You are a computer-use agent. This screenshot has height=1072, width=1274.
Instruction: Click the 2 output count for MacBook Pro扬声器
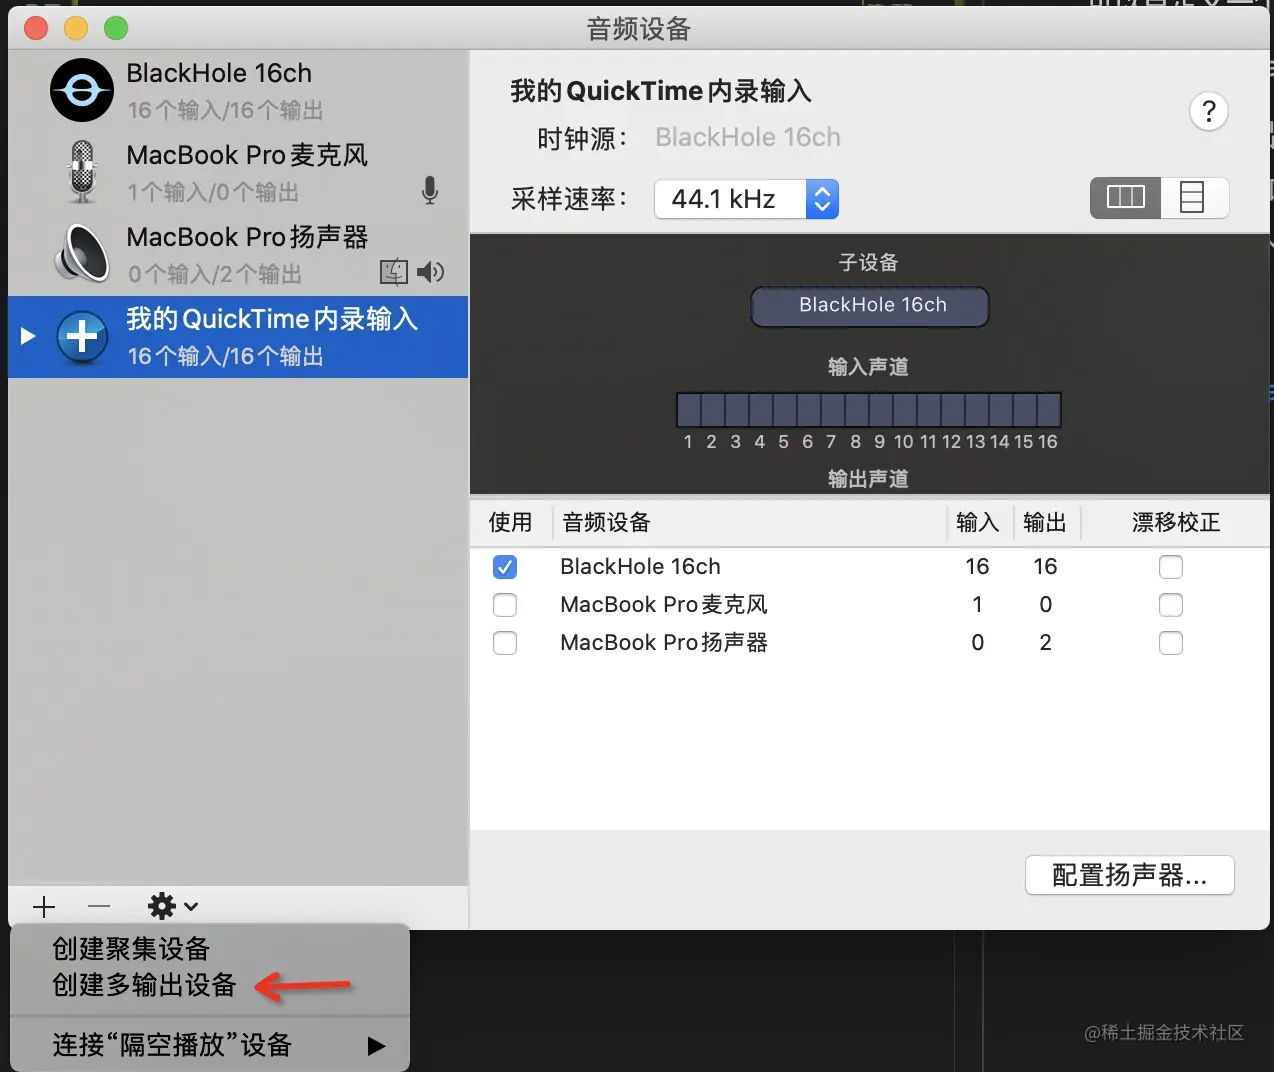[1045, 643]
